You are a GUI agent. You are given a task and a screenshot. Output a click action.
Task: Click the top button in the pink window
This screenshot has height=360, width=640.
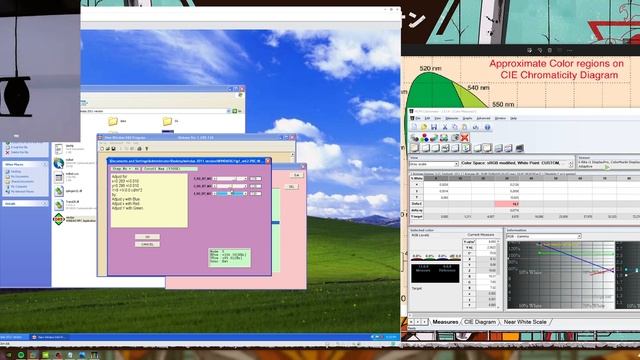click(x=297, y=175)
